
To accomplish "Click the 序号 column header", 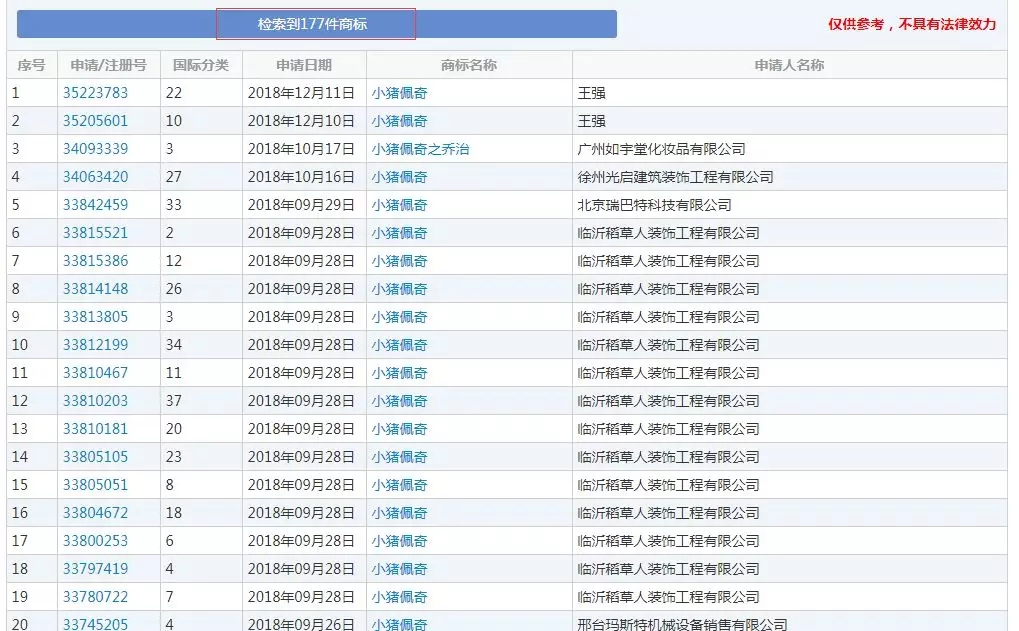I will (x=30, y=64).
